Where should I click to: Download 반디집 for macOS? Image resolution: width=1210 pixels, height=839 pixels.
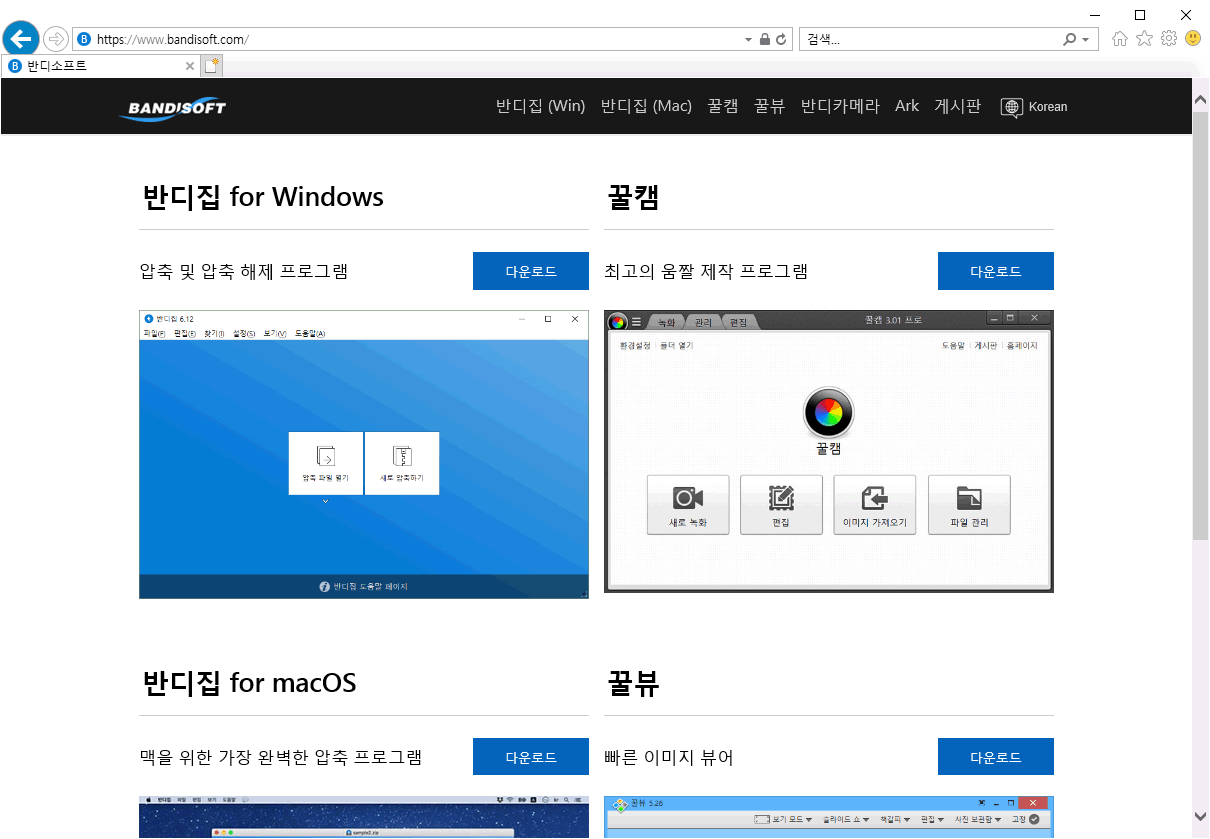531,756
